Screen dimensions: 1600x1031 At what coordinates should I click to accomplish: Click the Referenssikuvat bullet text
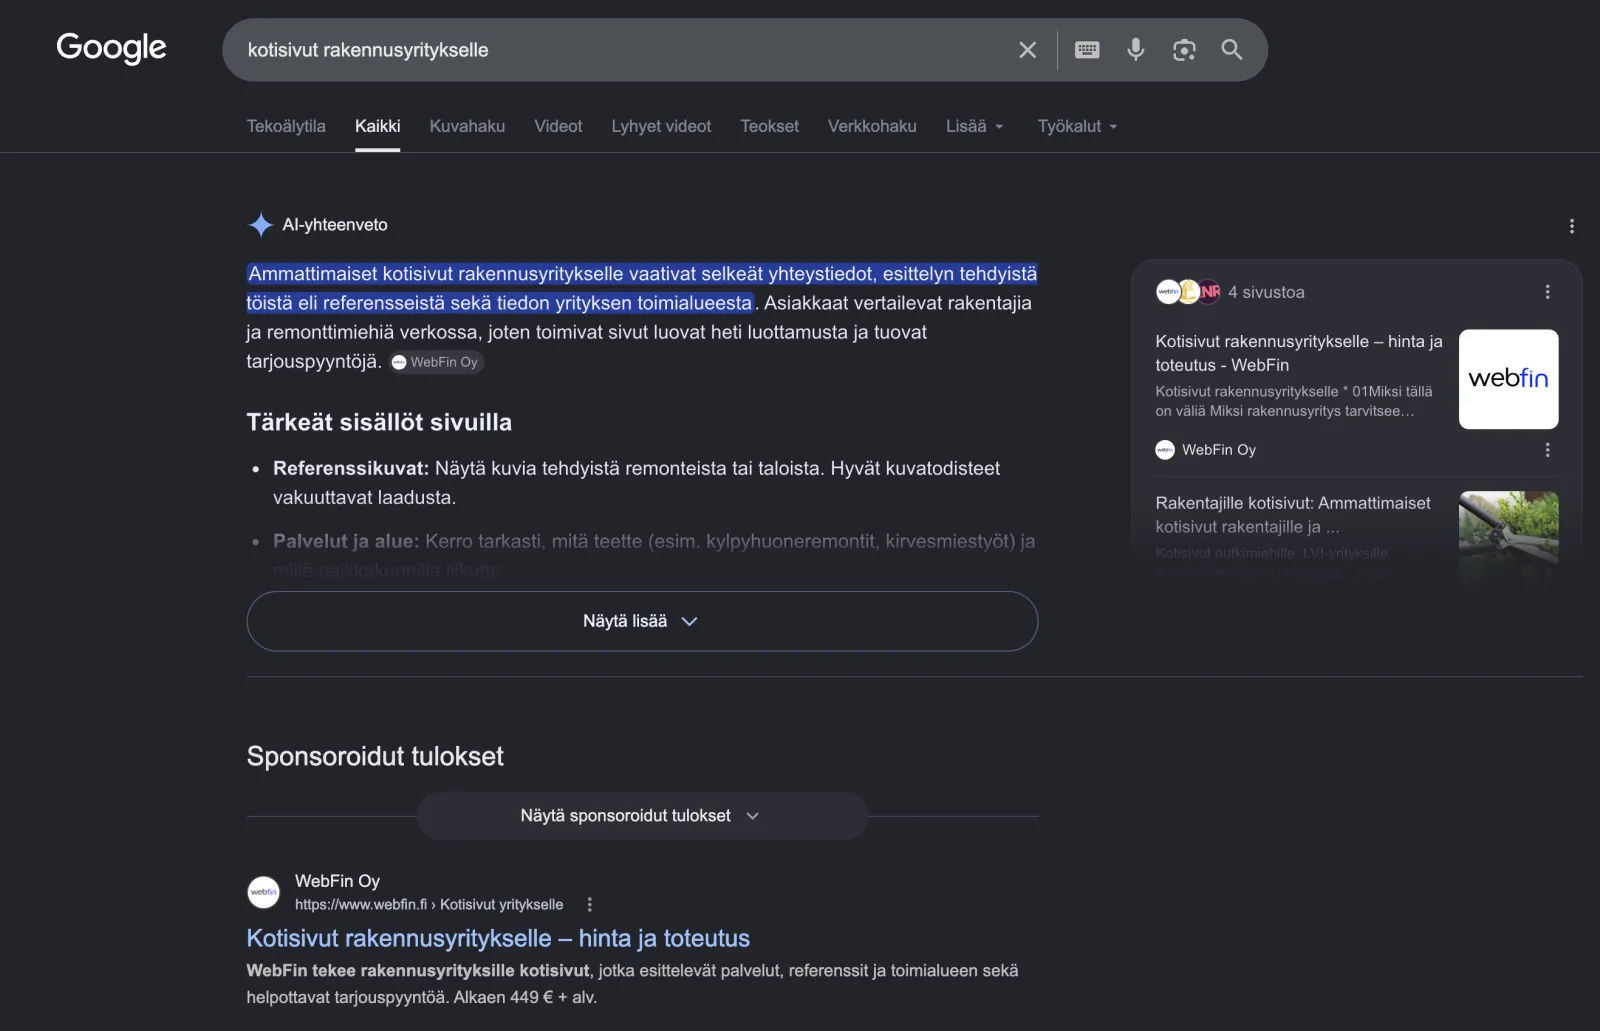636,482
